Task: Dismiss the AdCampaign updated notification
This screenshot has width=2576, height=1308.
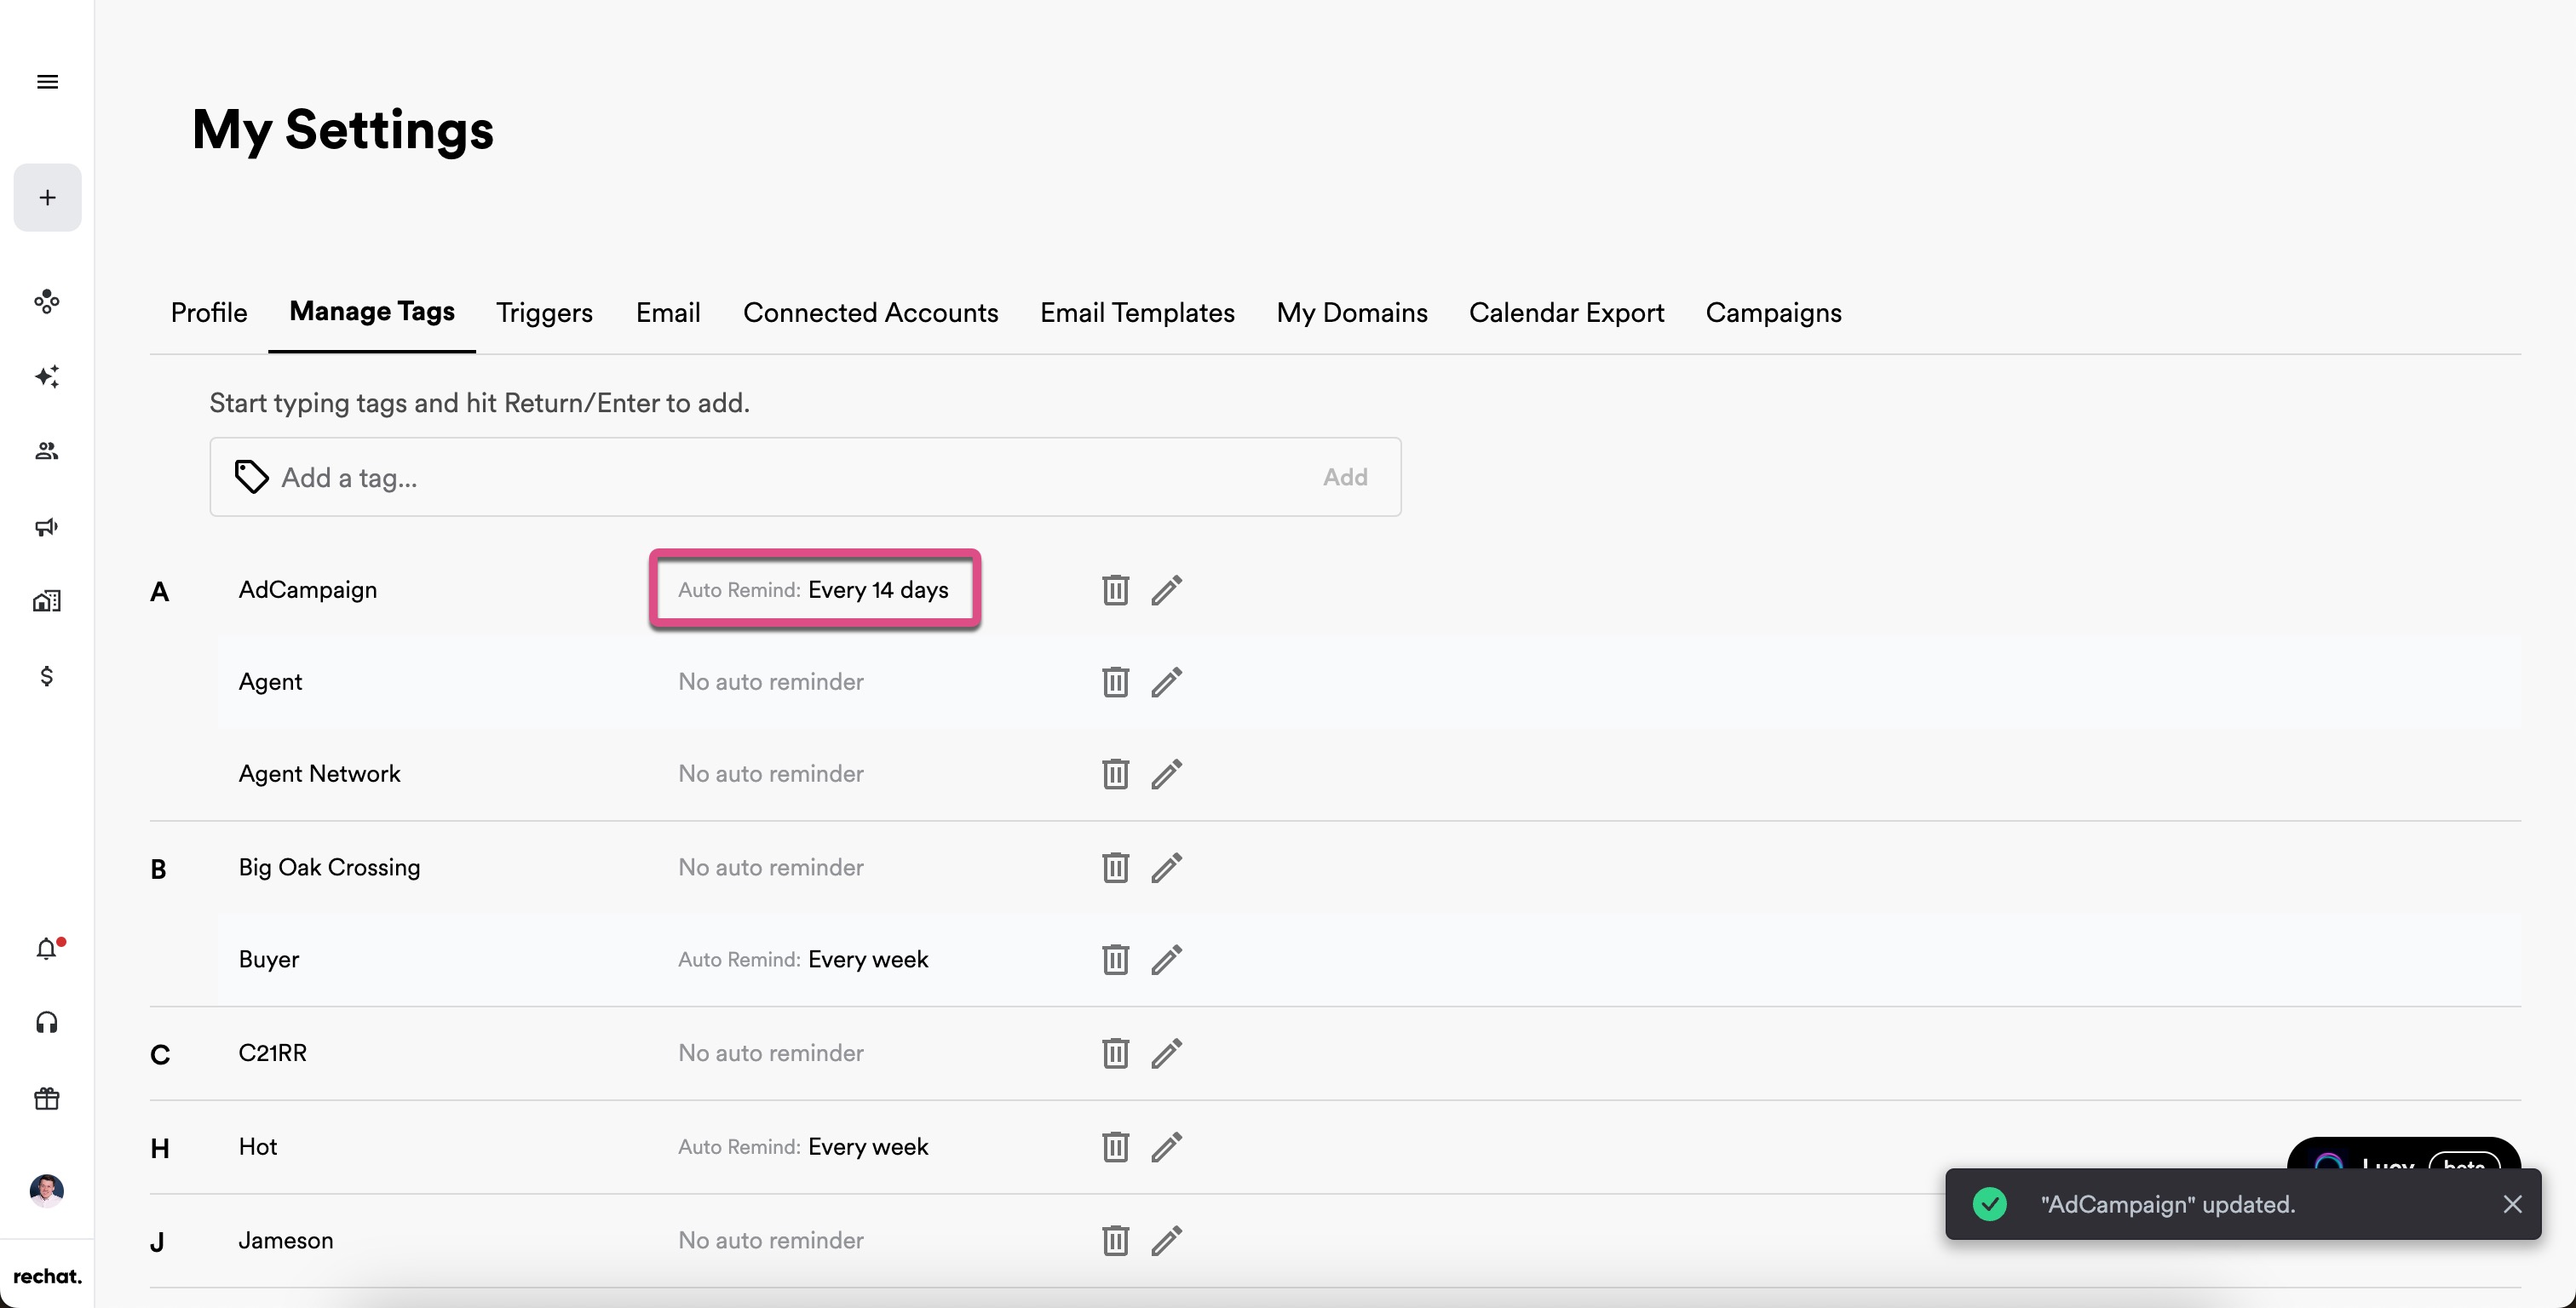Action: click(x=2512, y=1204)
